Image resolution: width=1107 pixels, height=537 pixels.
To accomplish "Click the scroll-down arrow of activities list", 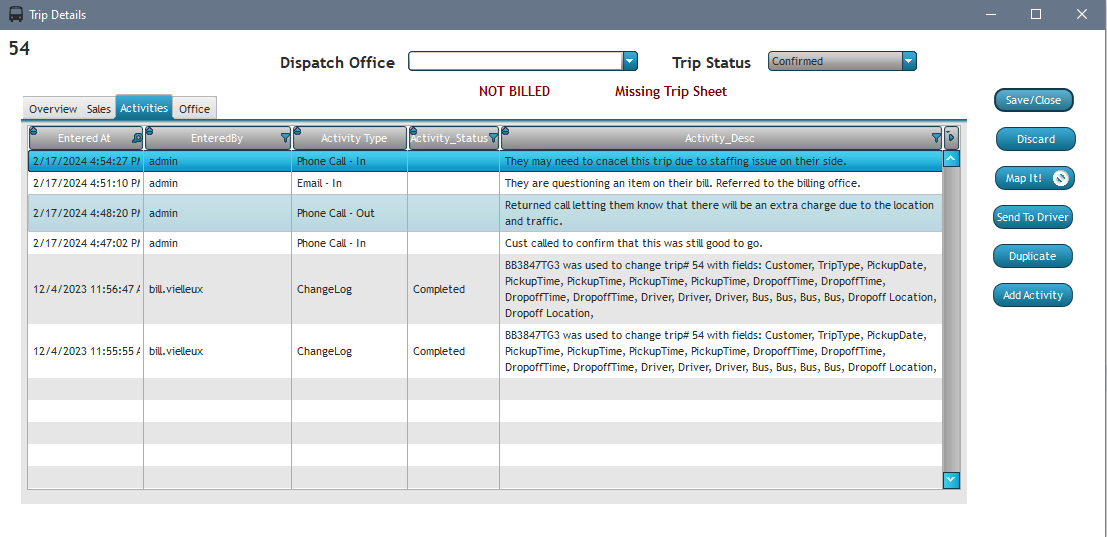I will click(x=951, y=480).
